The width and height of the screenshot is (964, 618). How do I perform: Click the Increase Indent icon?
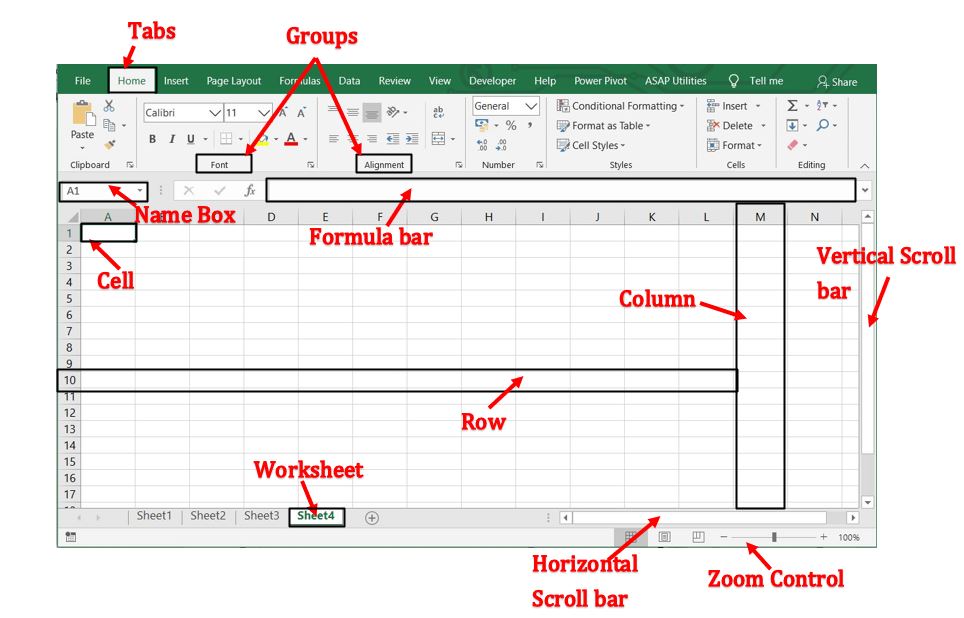tap(410, 139)
